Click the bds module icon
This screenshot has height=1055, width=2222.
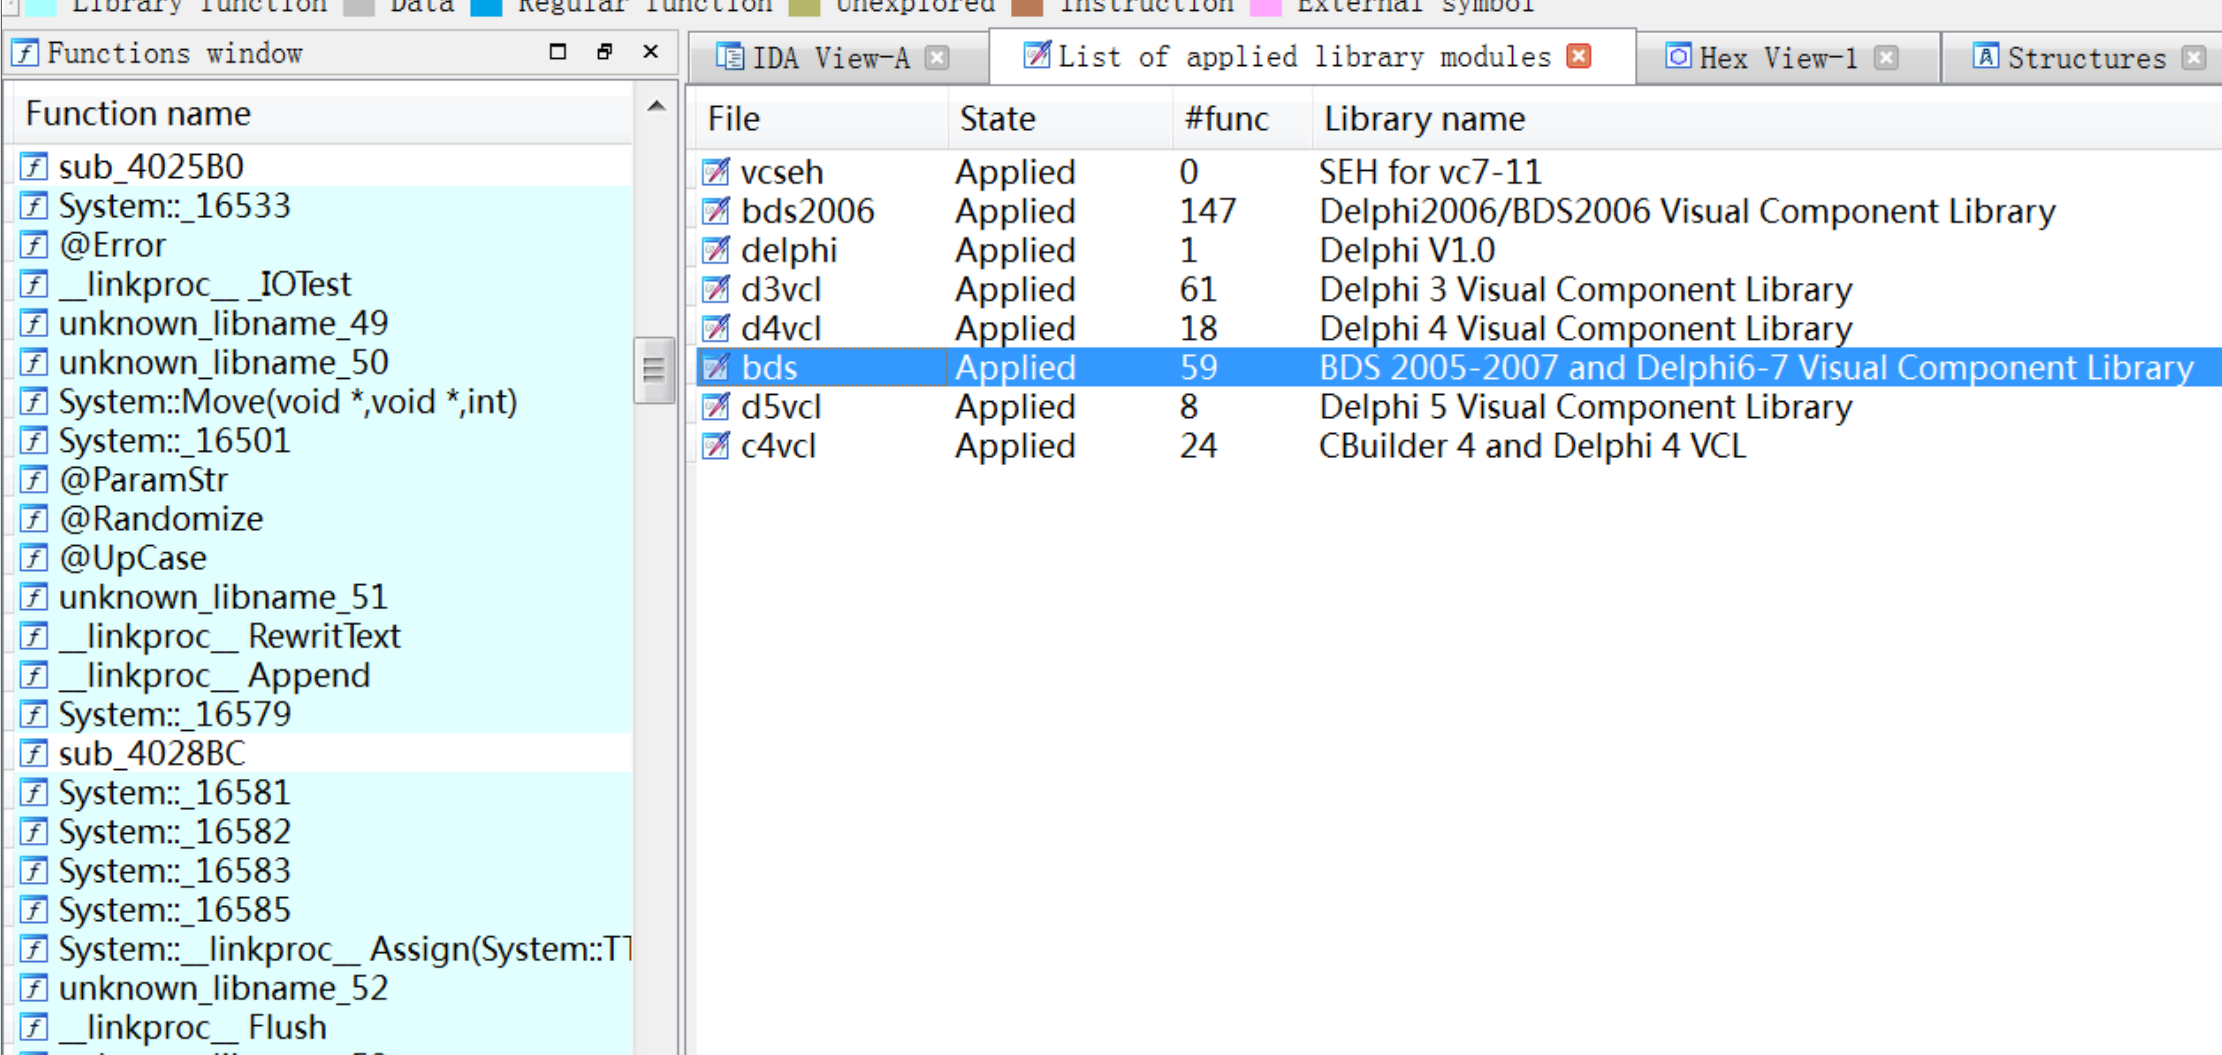(715, 367)
